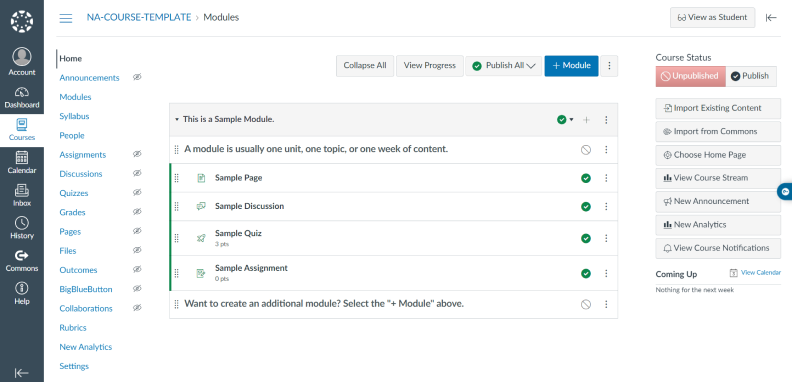Click the View Progress button
Viewport: 792px width, 382px height.
click(430, 66)
